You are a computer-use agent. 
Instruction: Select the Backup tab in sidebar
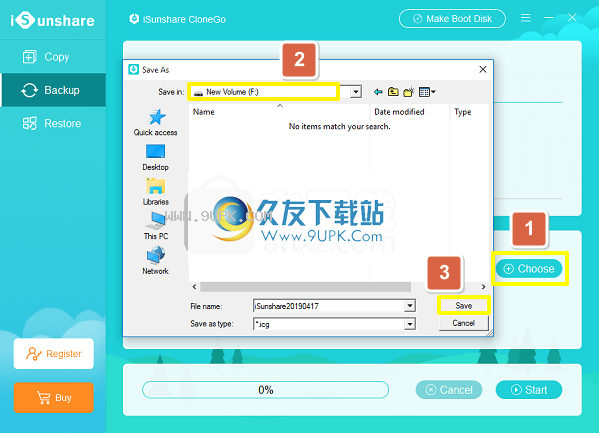[x=53, y=90]
